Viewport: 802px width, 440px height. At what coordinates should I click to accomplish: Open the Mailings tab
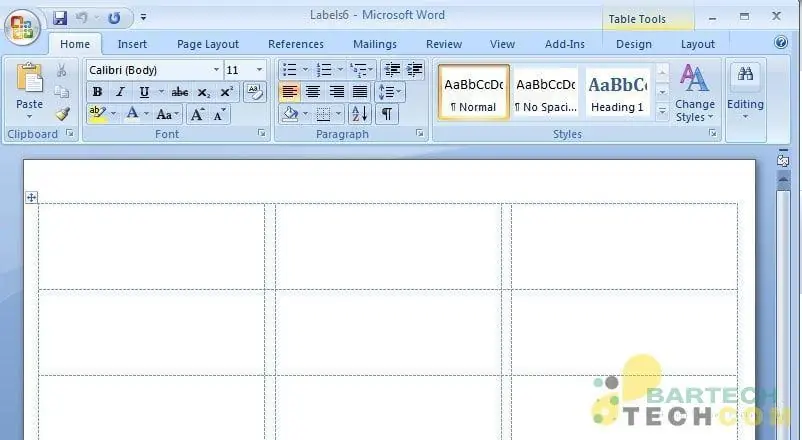[x=374, y=44]
